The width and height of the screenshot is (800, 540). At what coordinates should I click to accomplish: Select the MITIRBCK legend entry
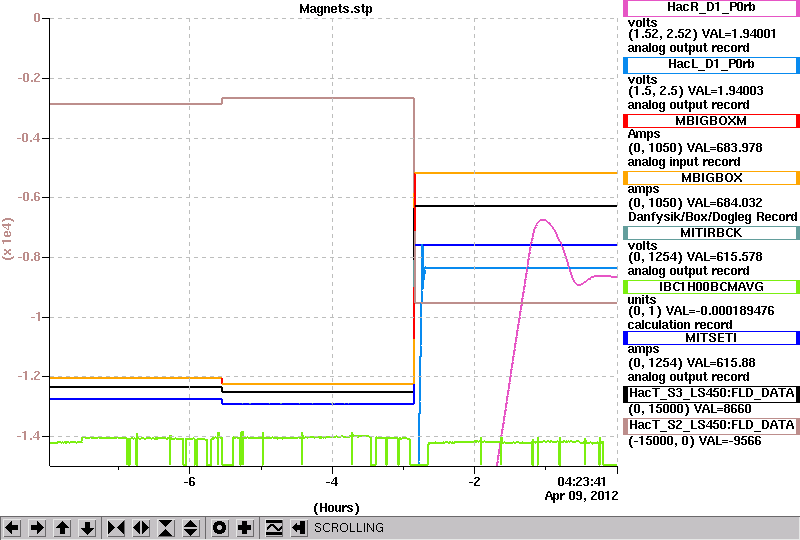(711, 233)
